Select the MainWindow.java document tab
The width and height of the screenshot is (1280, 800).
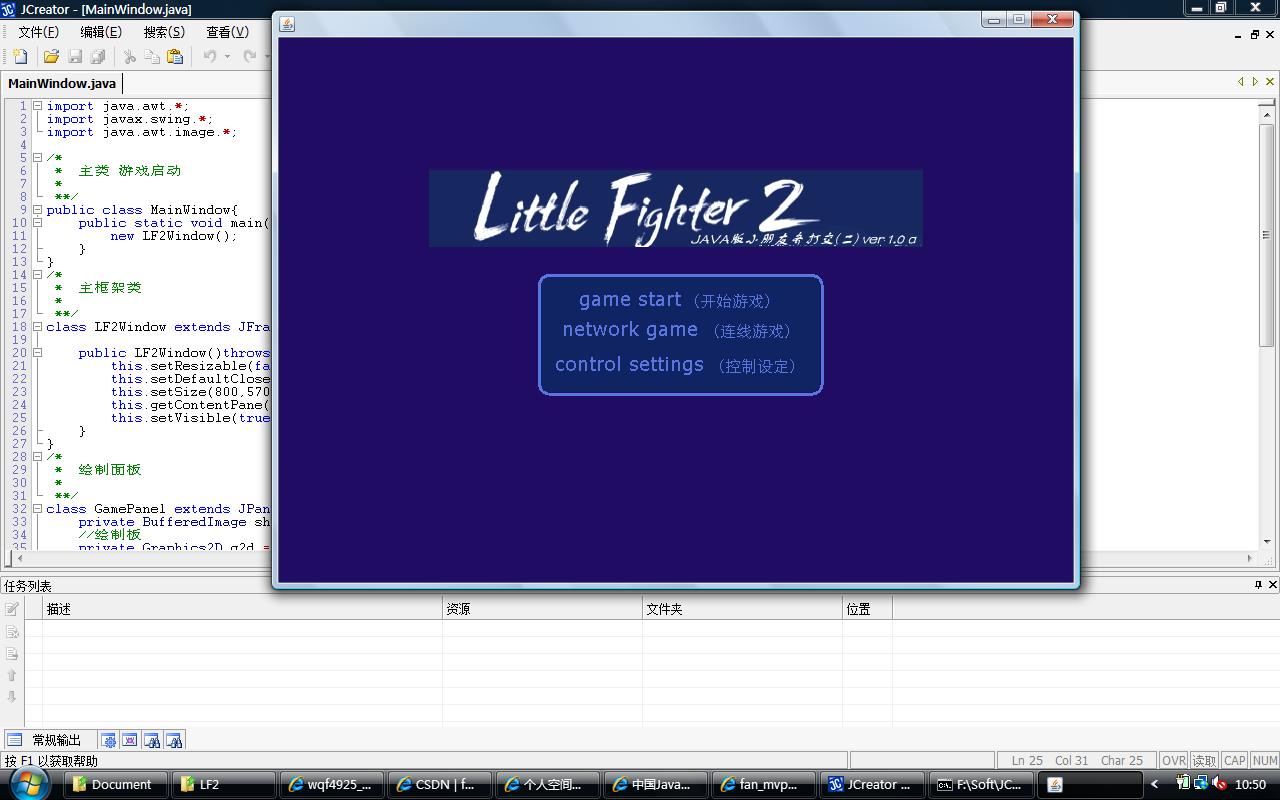pos(62,84)
